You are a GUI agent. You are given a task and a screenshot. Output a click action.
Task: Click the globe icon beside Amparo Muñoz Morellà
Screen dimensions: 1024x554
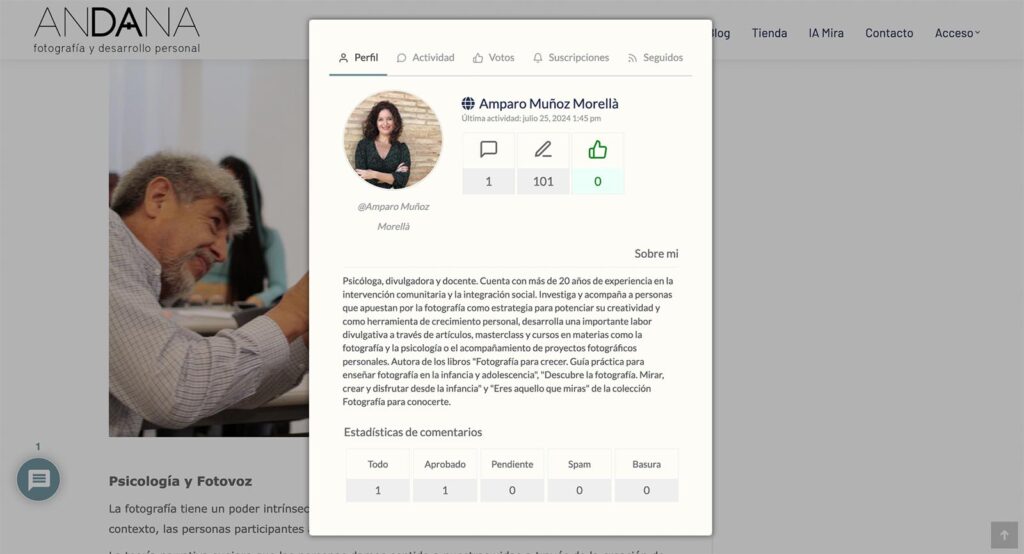[x=468, y=103]
